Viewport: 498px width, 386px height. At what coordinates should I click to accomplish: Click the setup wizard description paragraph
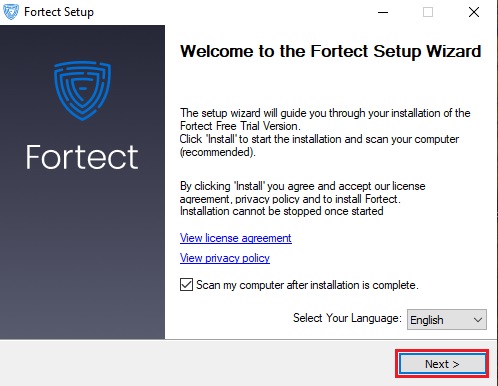[x=325, y=132]
